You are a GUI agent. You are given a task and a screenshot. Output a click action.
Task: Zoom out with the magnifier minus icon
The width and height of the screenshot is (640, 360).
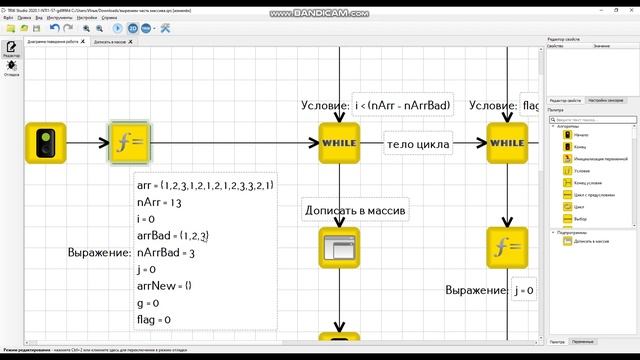pyautogui.click(x=99, y=28)
